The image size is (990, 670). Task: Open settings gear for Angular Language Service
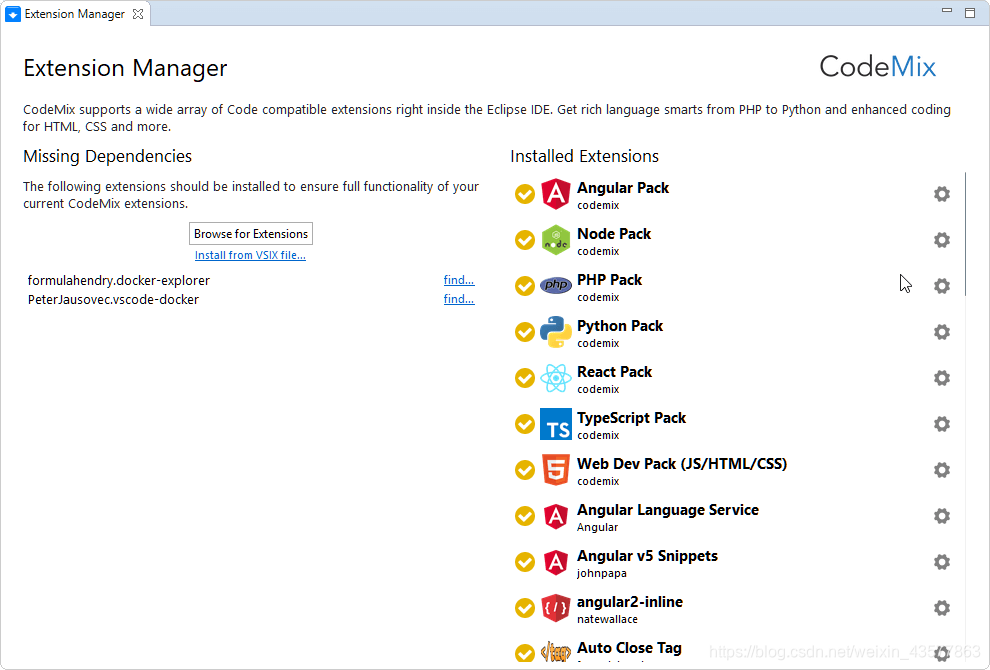941,517
